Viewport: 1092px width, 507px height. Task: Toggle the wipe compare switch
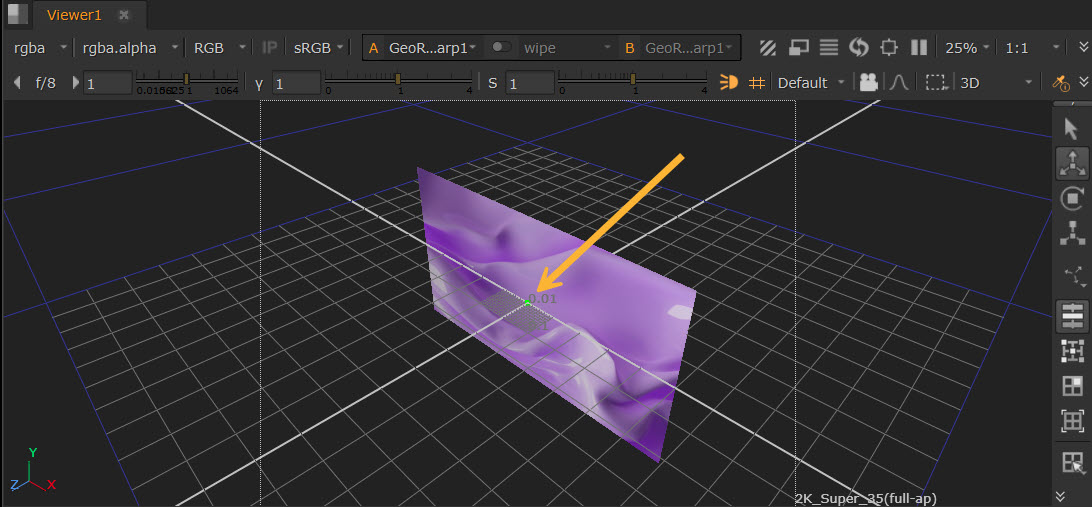[501, 47]
